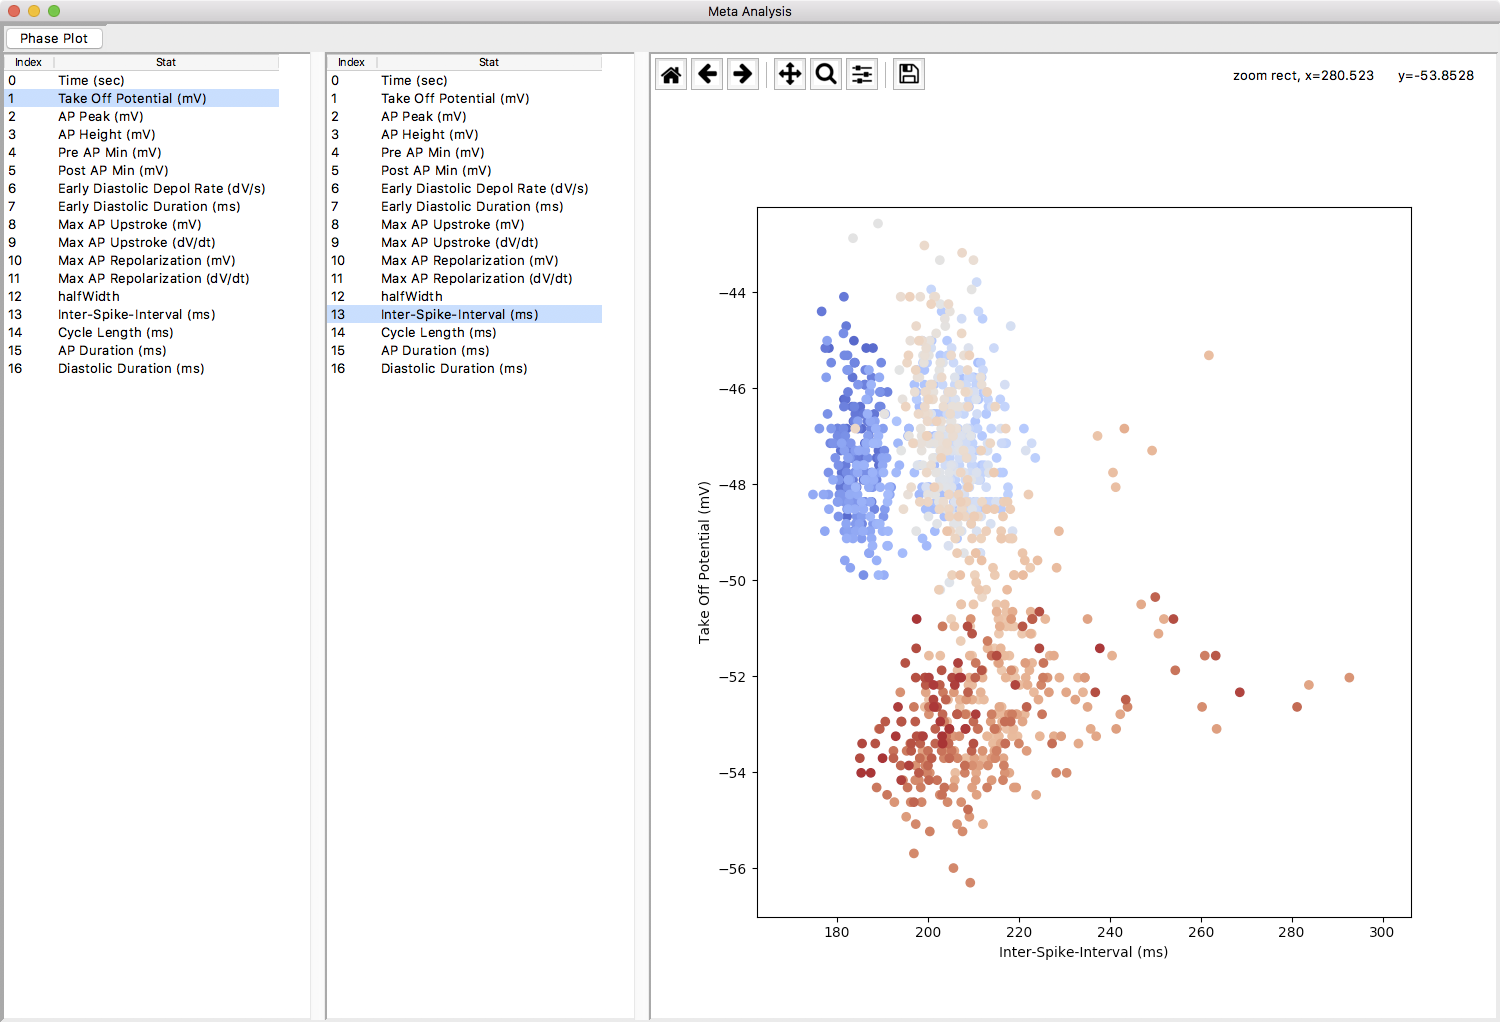1500x1022 pixels.
Task: Go back to the previous plot view
Action: (x=708, y=74)
